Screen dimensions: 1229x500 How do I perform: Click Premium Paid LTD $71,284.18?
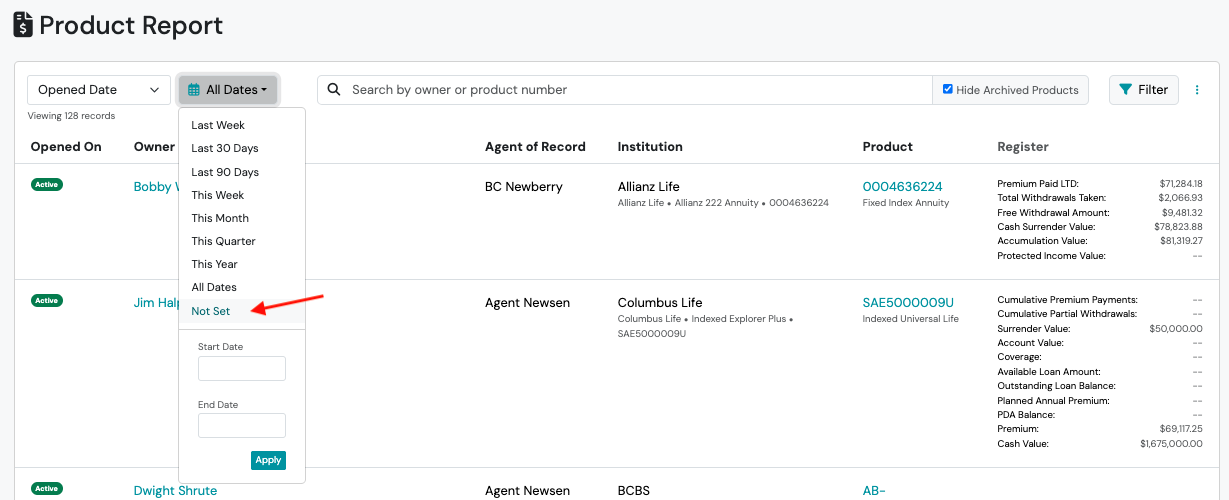[x=1180, y=184]
